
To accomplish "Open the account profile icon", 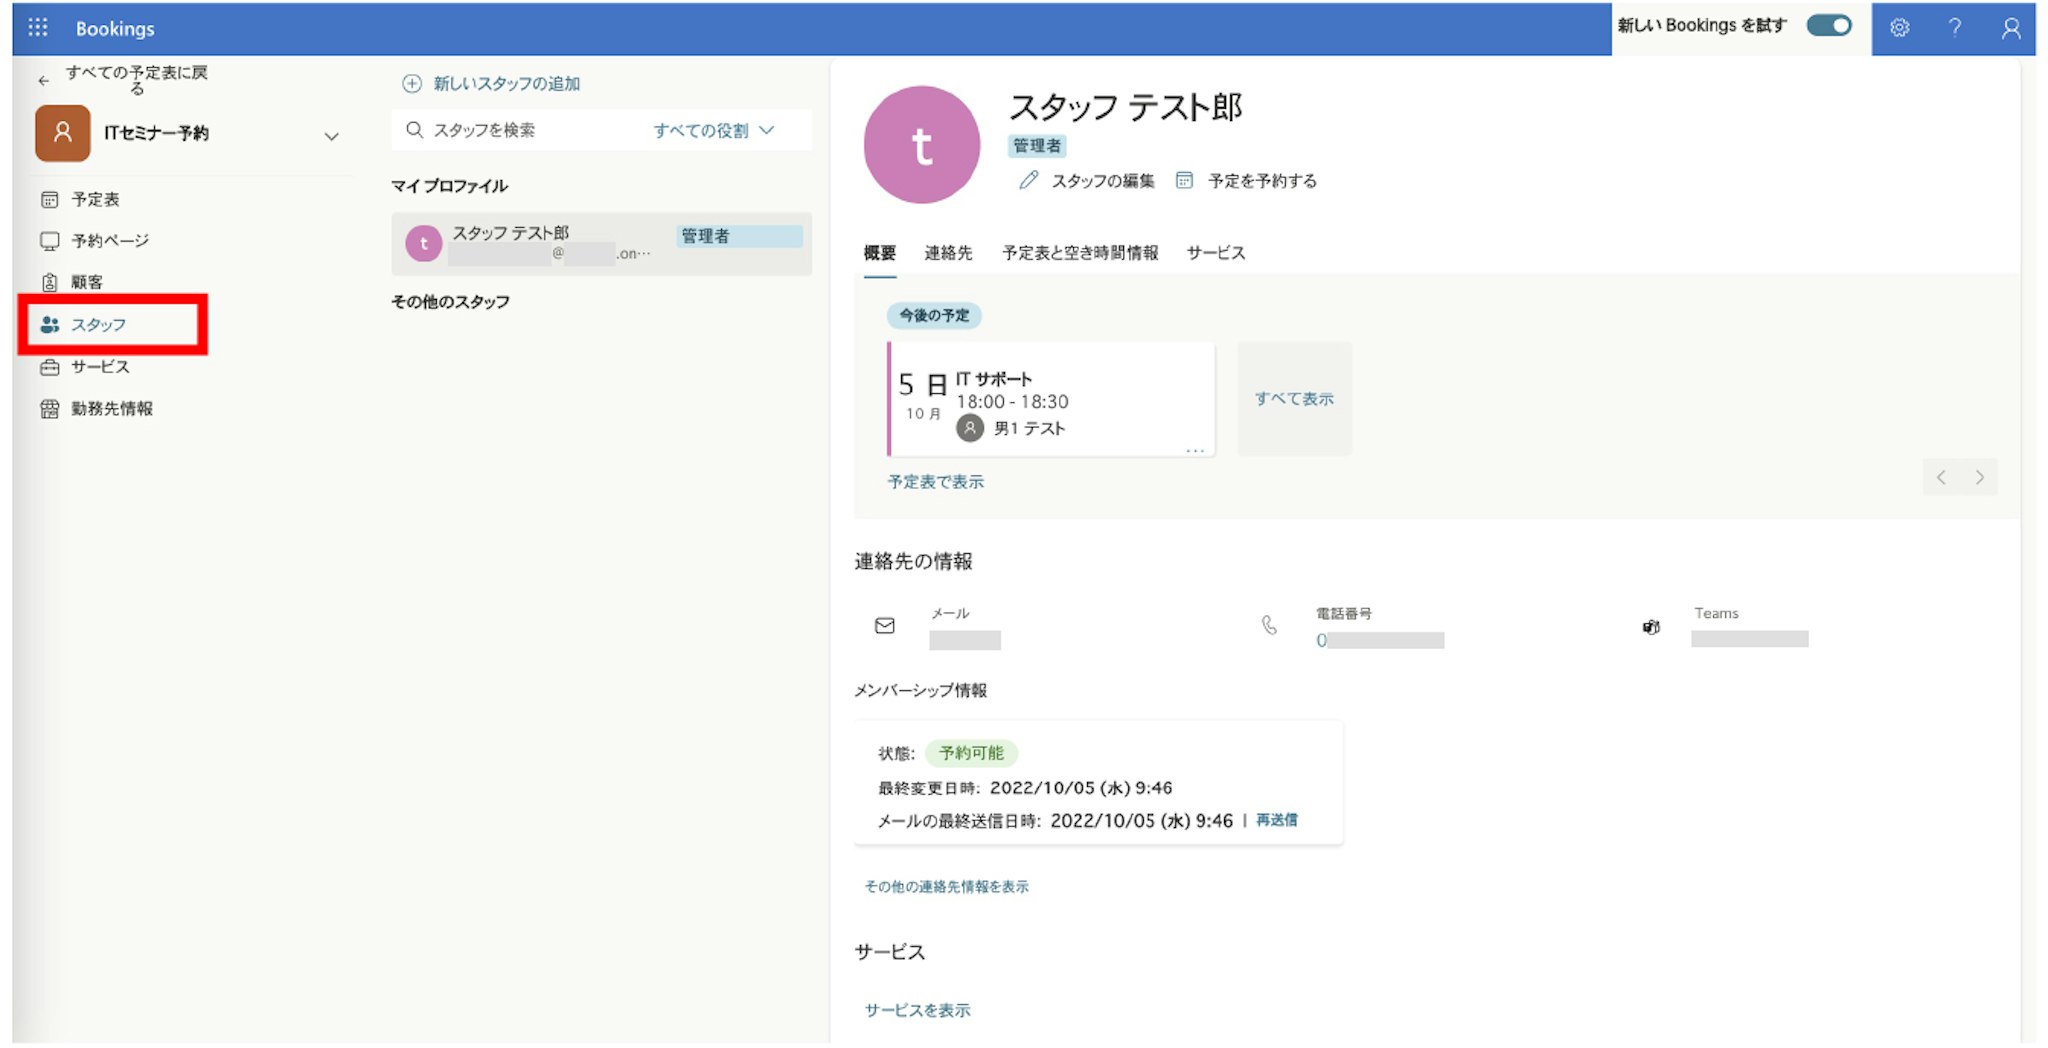I will point(2010,28).
